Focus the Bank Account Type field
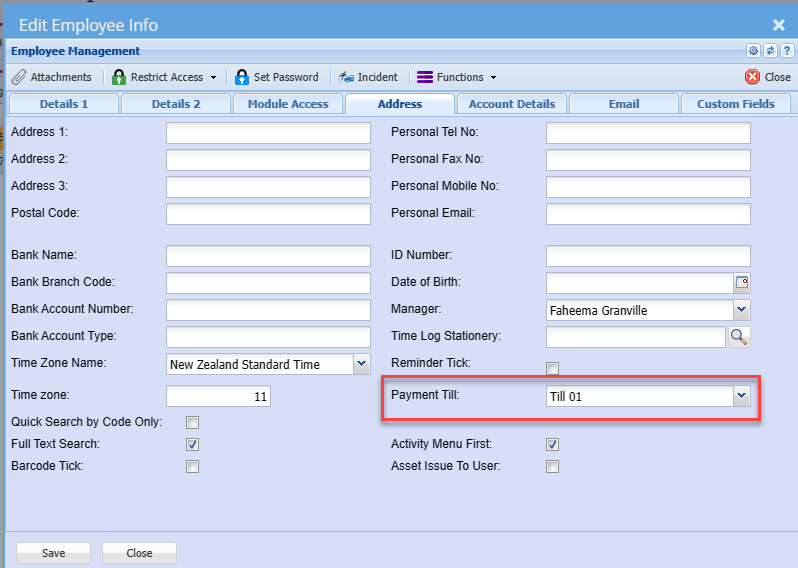This screenshot has width=798, height=568. point(268,337)
